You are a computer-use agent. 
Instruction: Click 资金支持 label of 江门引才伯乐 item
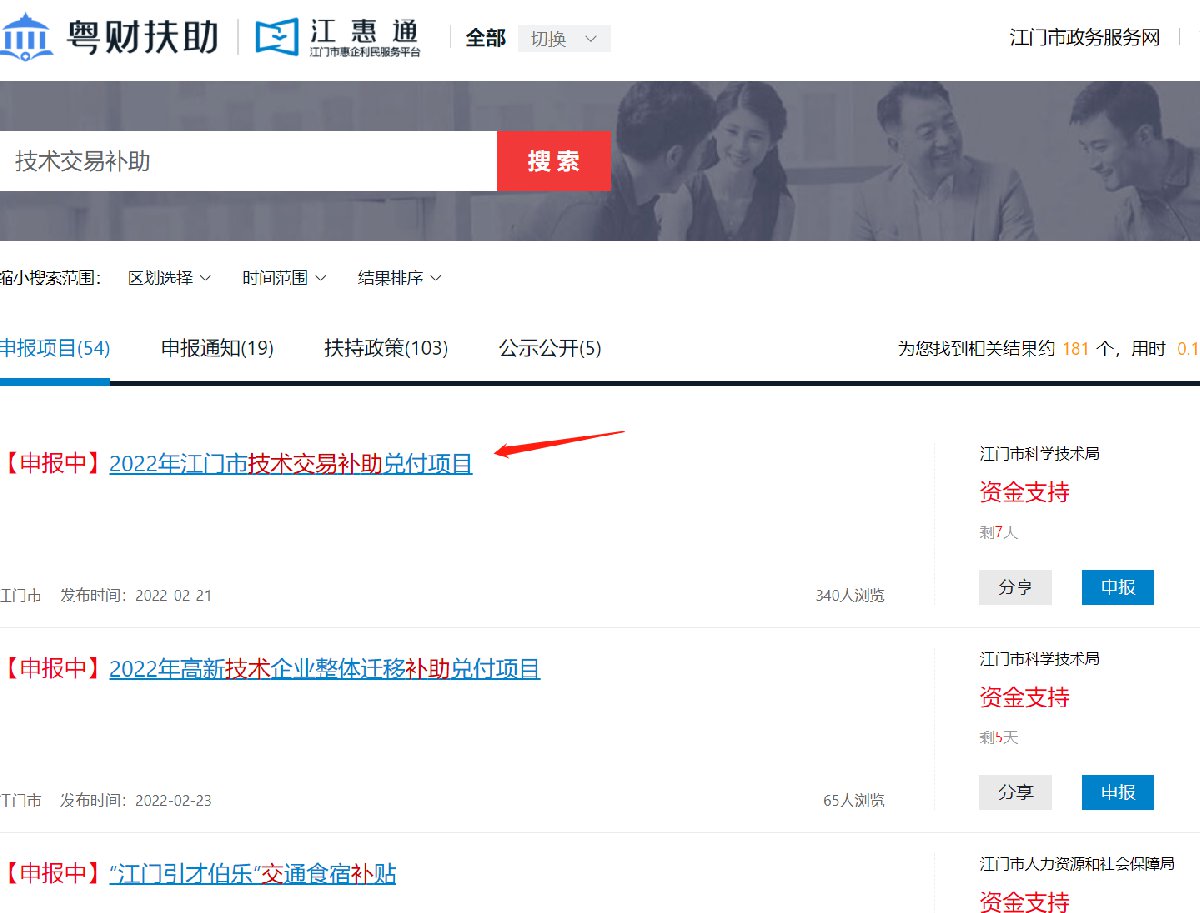[1024, 901]
